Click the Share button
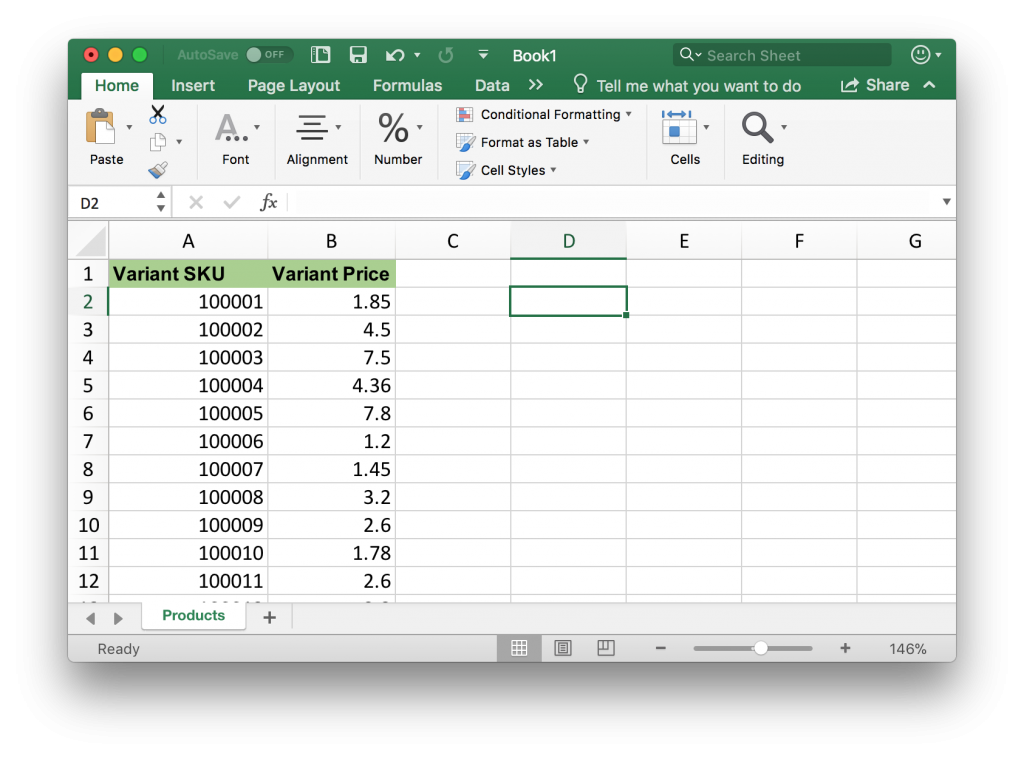Screen dimensions: 1024x759 876,86
